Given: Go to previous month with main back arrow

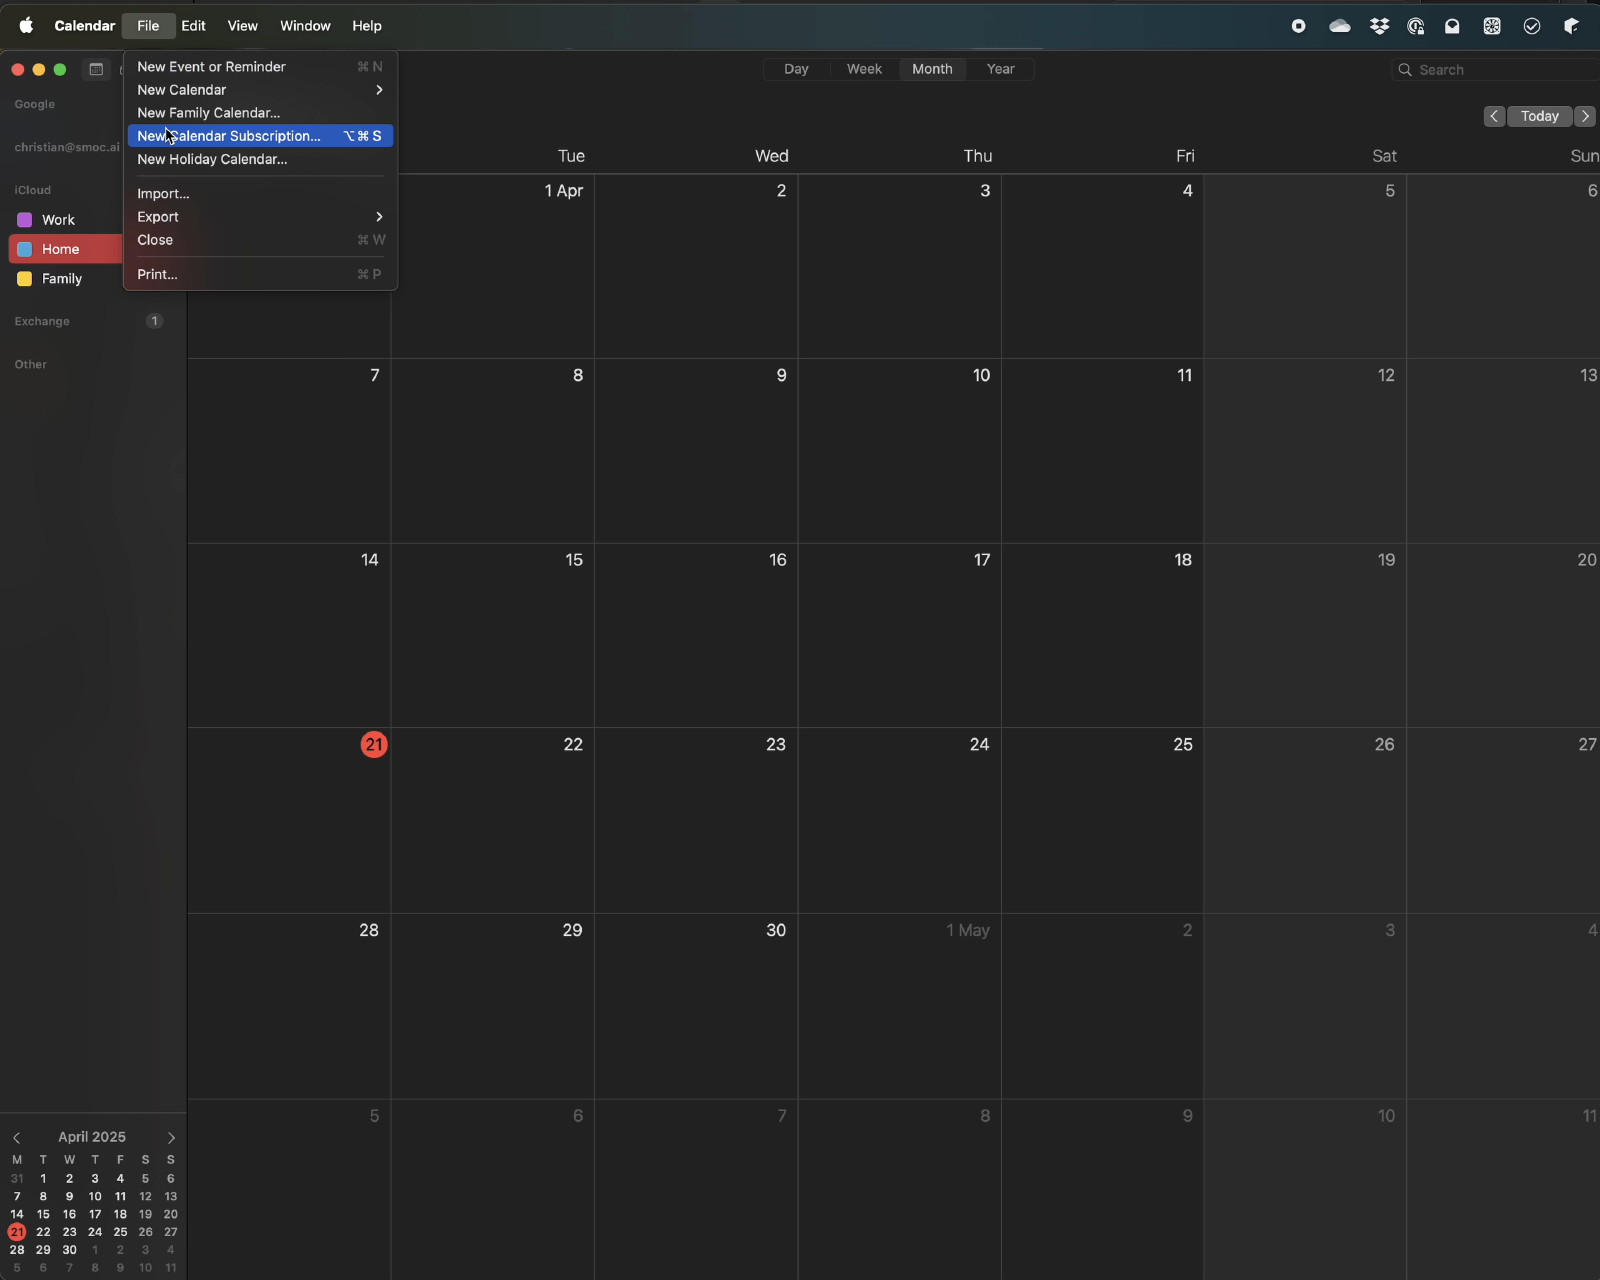Looking at the screenshot, I should (x=1494, y=116).
